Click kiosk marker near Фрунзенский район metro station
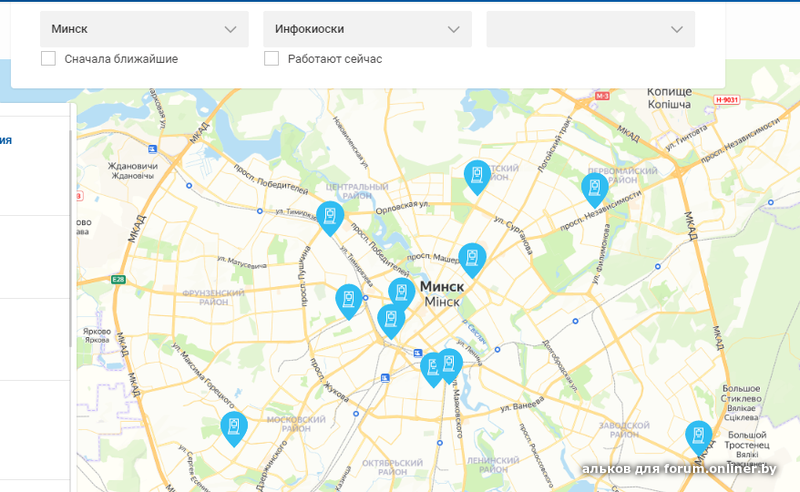The width and height of the screenshot is (800, 492). click(349, 302)
